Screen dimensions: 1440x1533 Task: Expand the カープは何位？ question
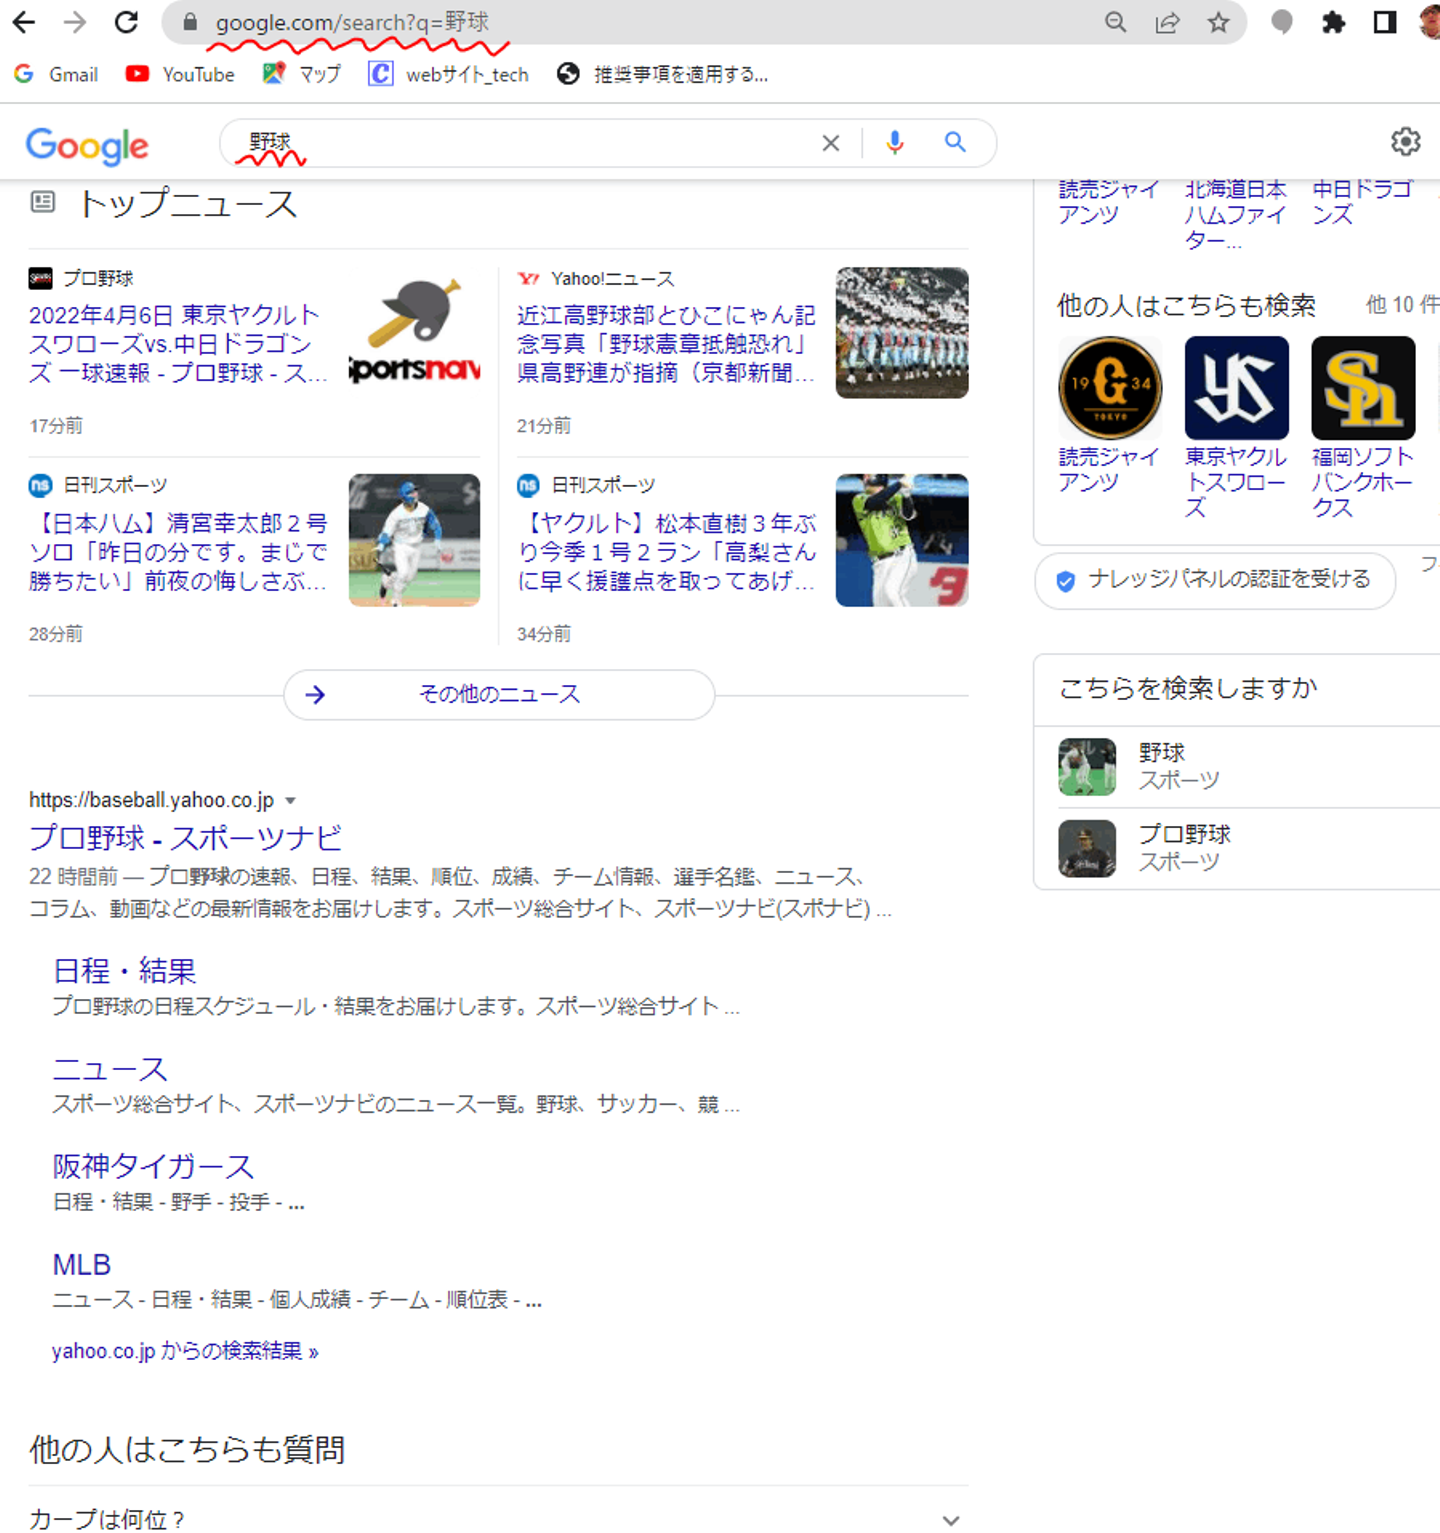[498, 1519]
